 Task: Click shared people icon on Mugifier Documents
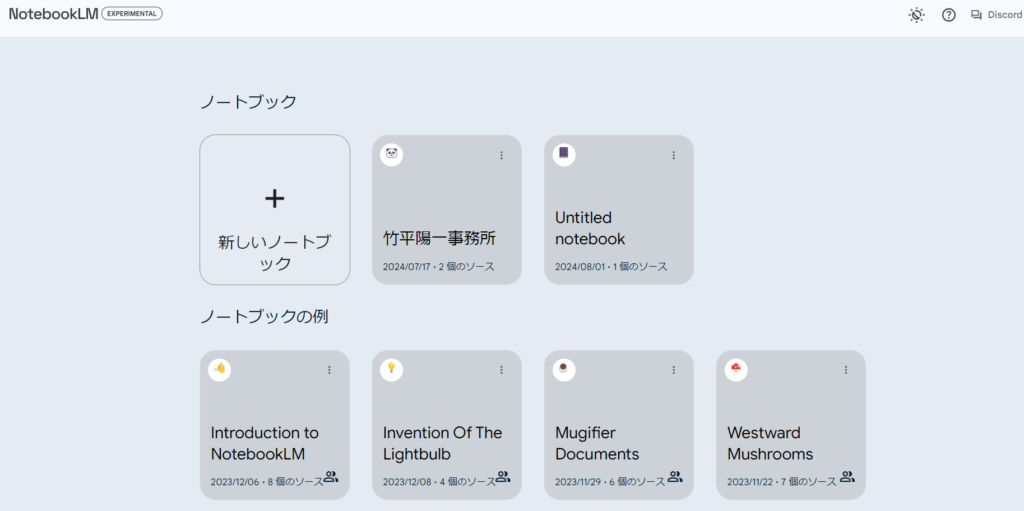[x=675, y=477]
